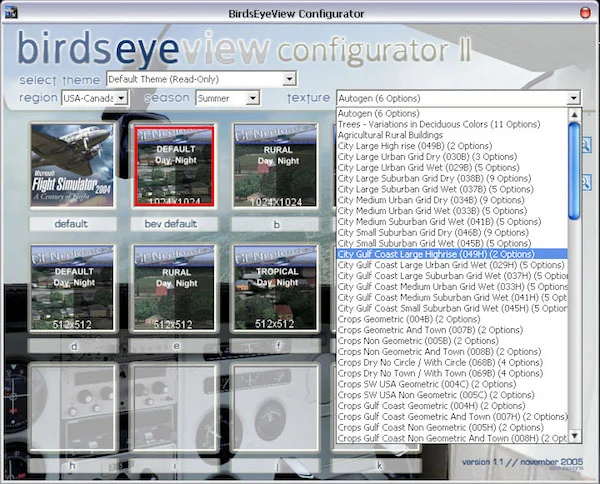Screen dimensions: 600x484
Task: Select the red-bordered DEFAULT 1024x1024 thumbnail
Action: (x=174, y=165)
